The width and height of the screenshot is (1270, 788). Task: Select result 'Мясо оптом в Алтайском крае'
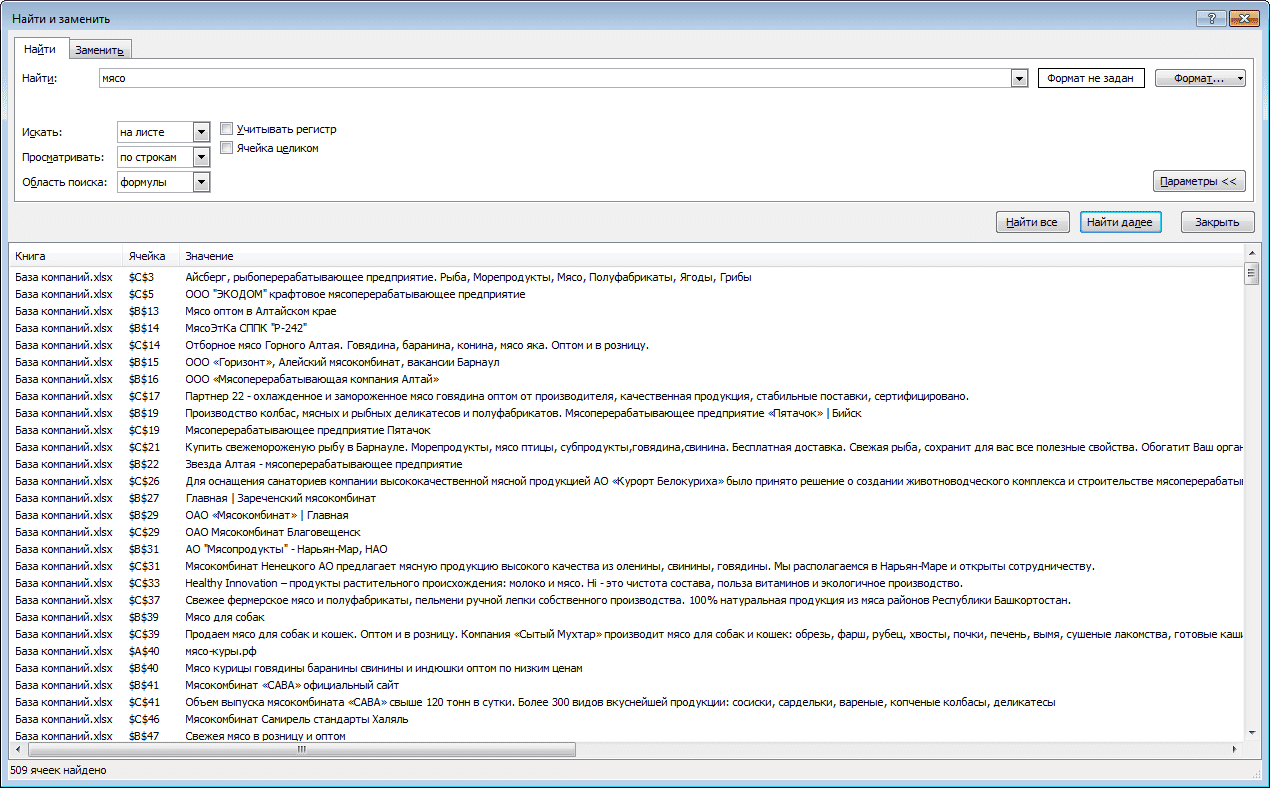[626, 311]
